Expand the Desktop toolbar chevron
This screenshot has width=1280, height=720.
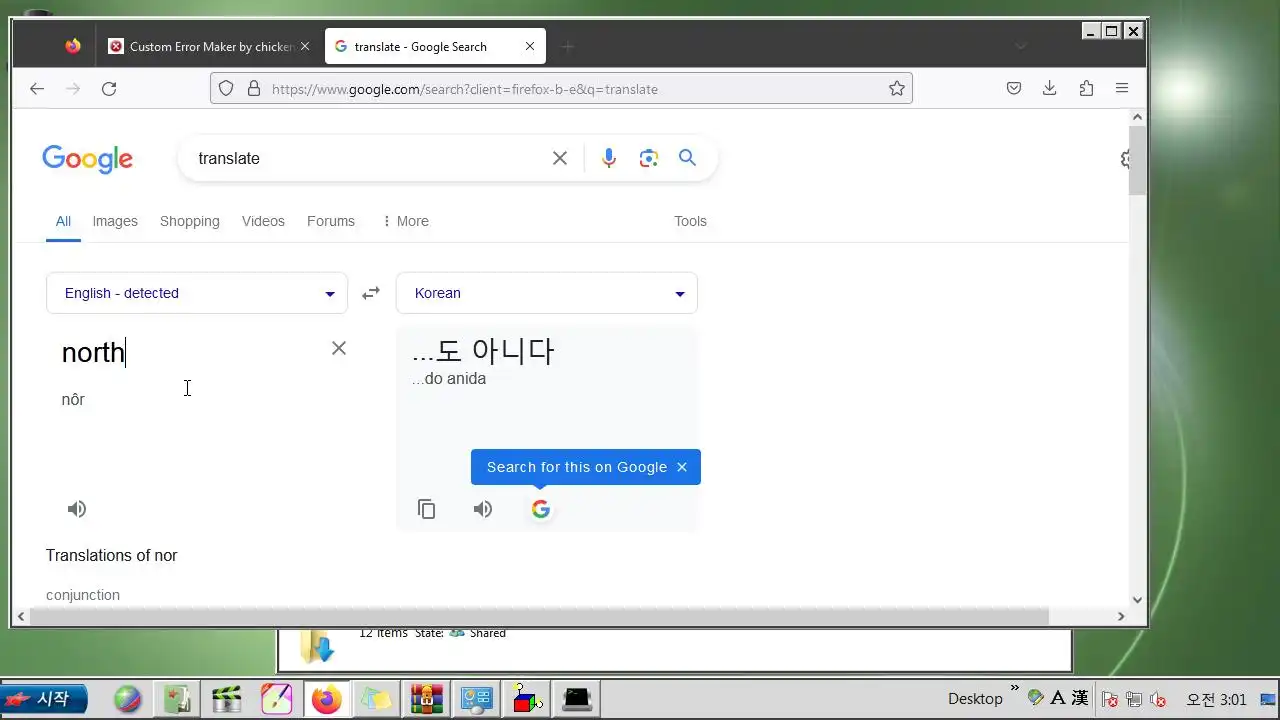pyautogui.click(x=1015, y=689)
